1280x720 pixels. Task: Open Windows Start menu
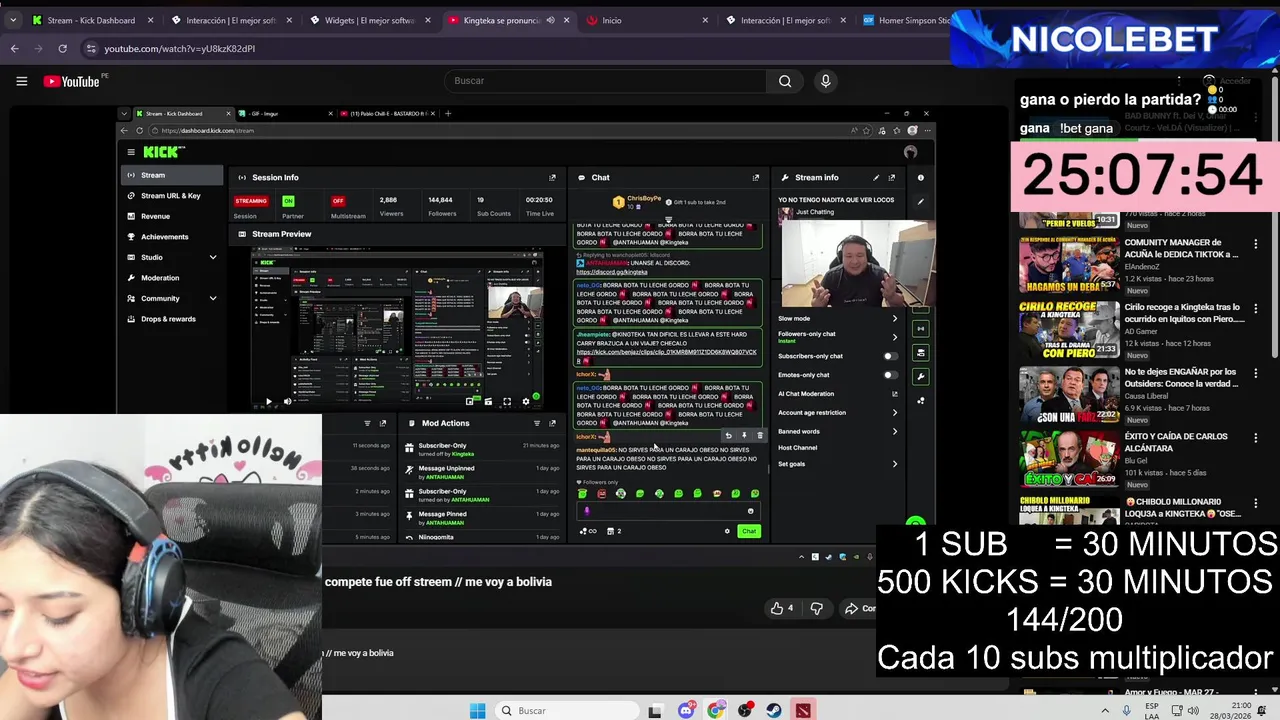pos(478,711)
